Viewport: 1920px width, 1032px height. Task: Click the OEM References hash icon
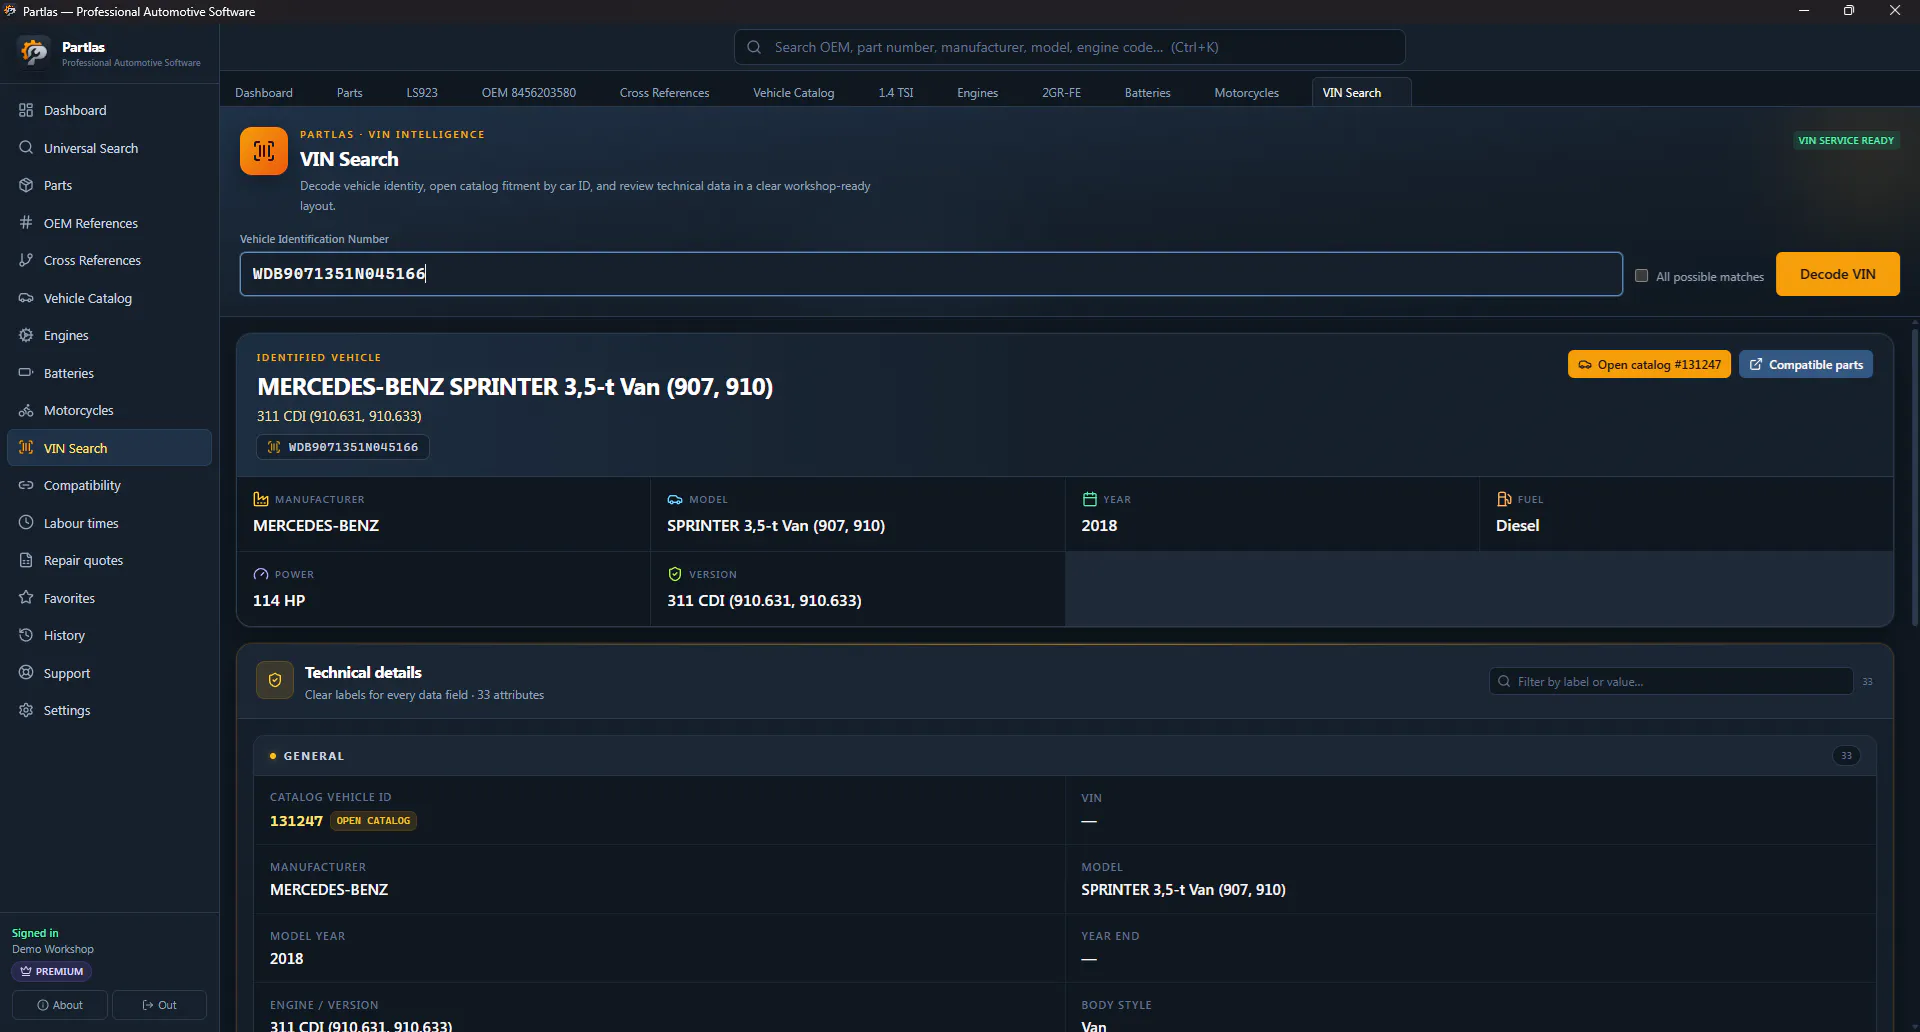coord(26,223)
